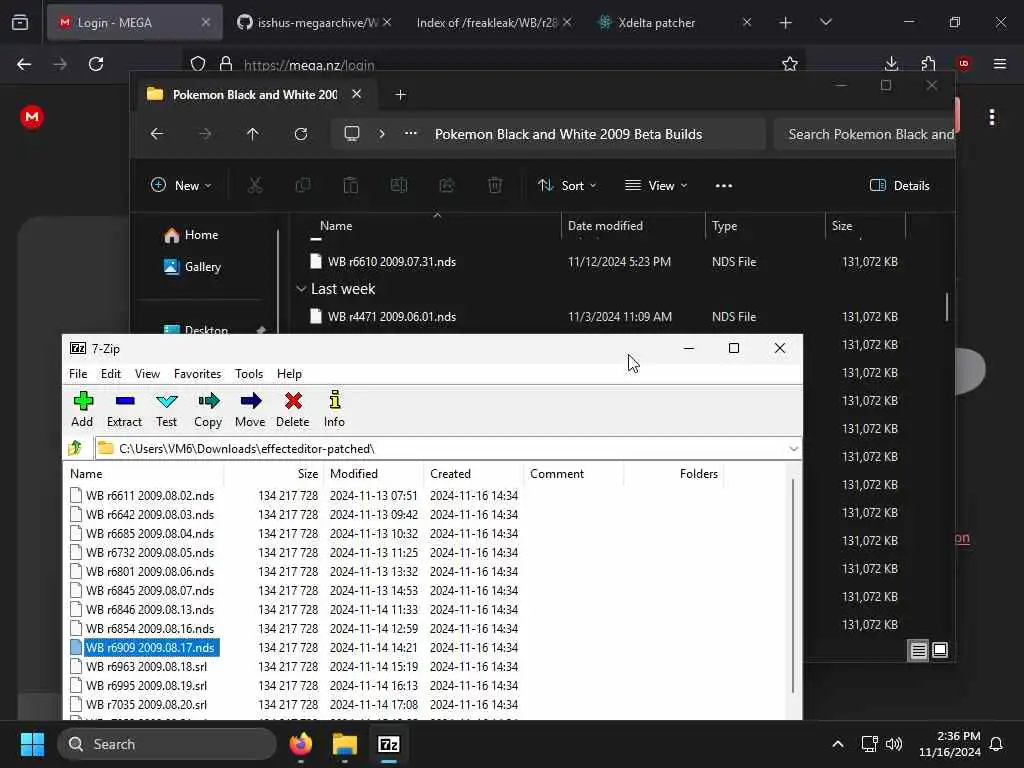Open the View dropdown in File Explorer

(x=656, y=186)
